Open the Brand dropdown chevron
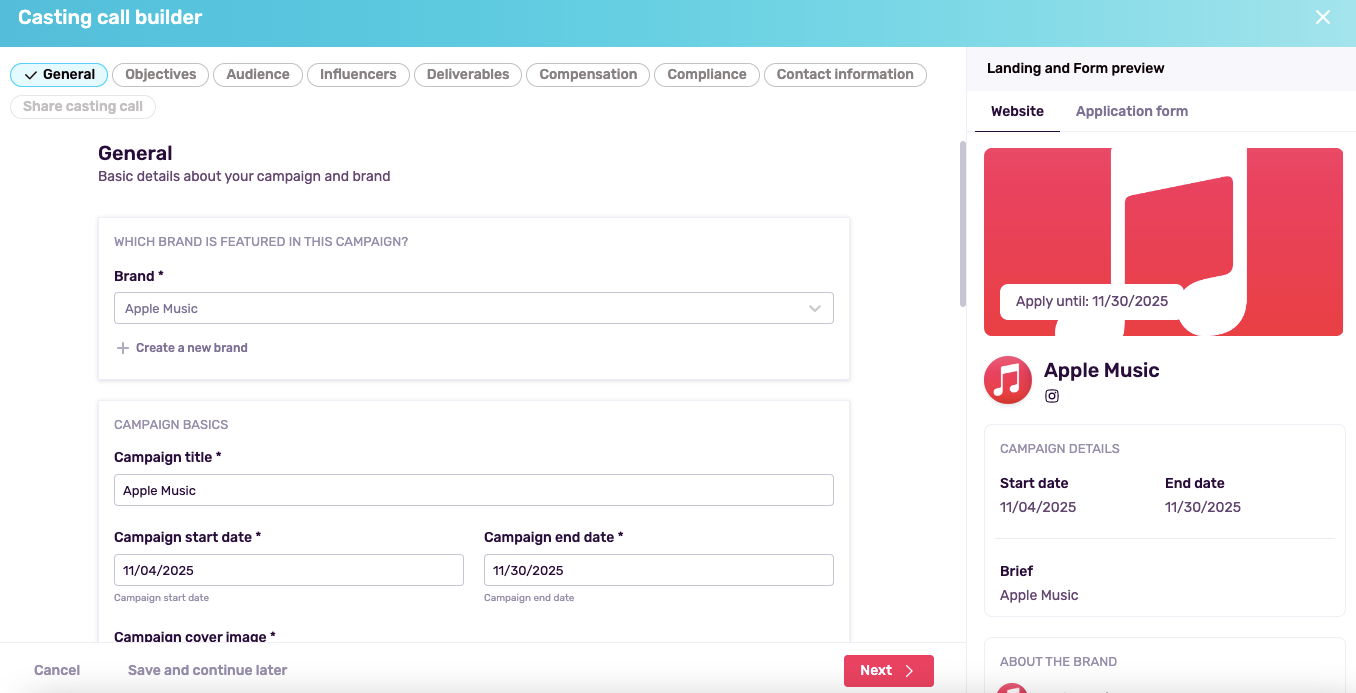The width and height of the screenshot is (1356, 693). [x=815, y=309]
